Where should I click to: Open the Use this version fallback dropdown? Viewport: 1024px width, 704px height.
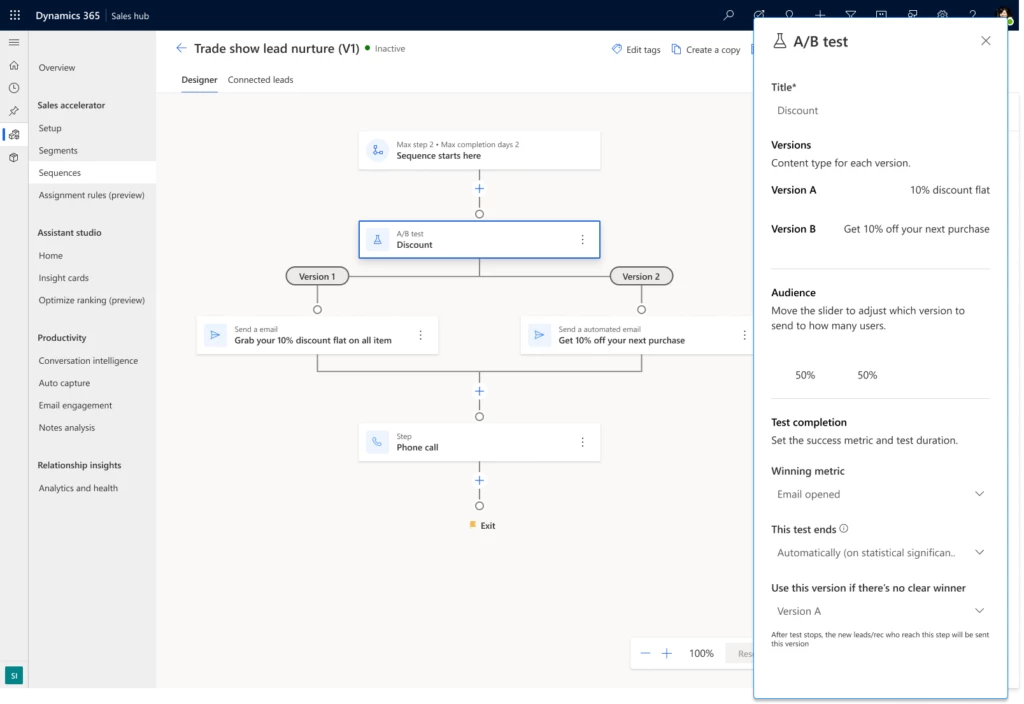pyautogui.click(x=880, y=610)
